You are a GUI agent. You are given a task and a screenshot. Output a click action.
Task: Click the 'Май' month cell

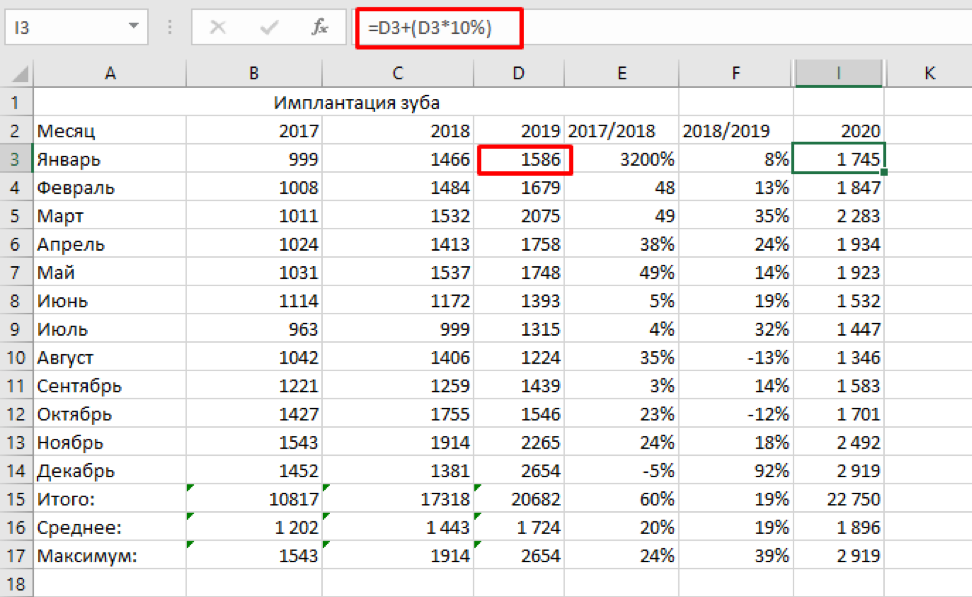pos(110,272)
